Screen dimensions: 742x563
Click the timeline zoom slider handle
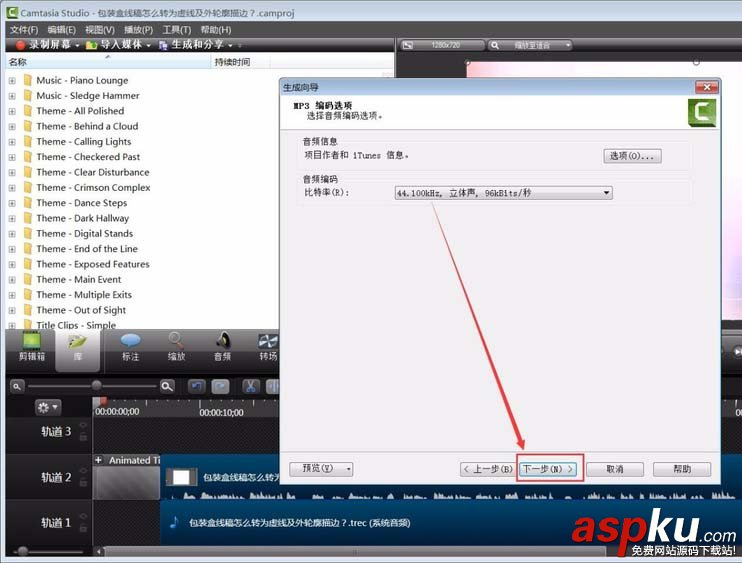97,386
